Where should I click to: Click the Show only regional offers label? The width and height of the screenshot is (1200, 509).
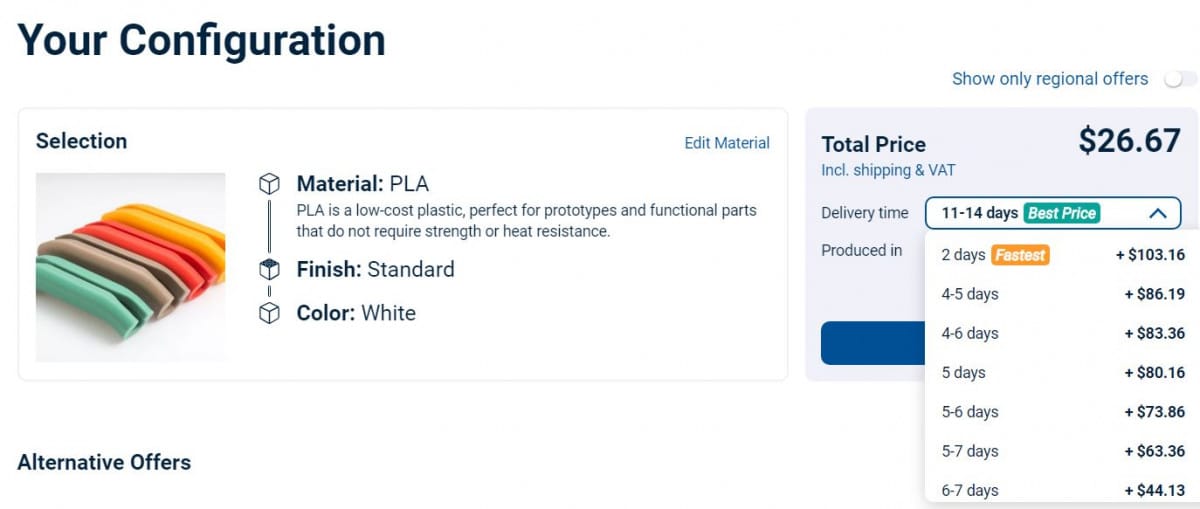tap(1050, 79)
